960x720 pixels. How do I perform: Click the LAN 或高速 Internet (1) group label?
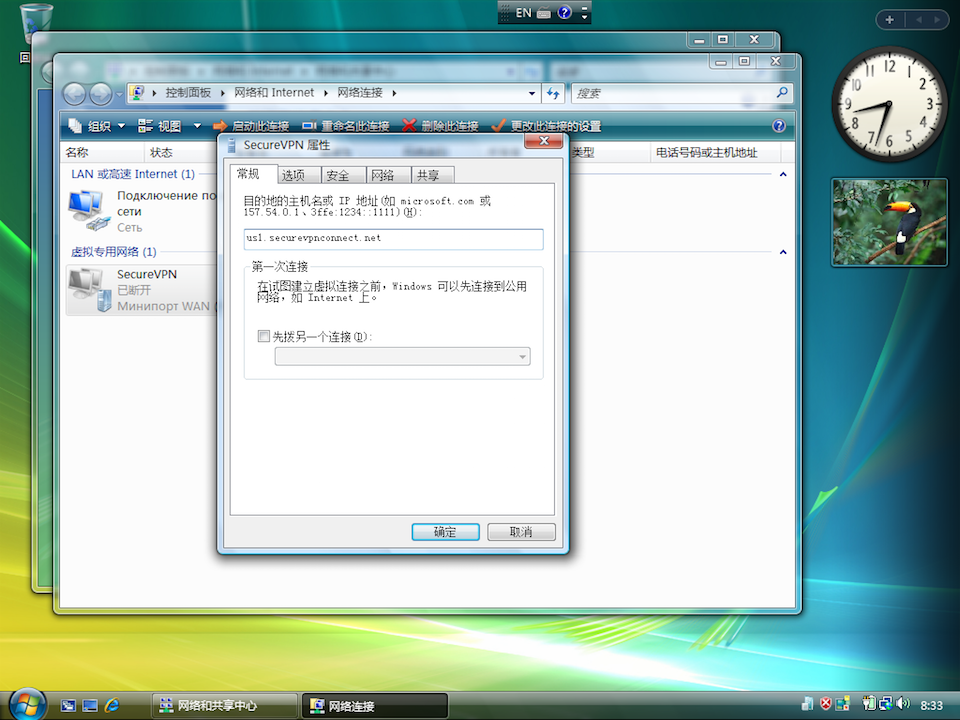(133, 174)
